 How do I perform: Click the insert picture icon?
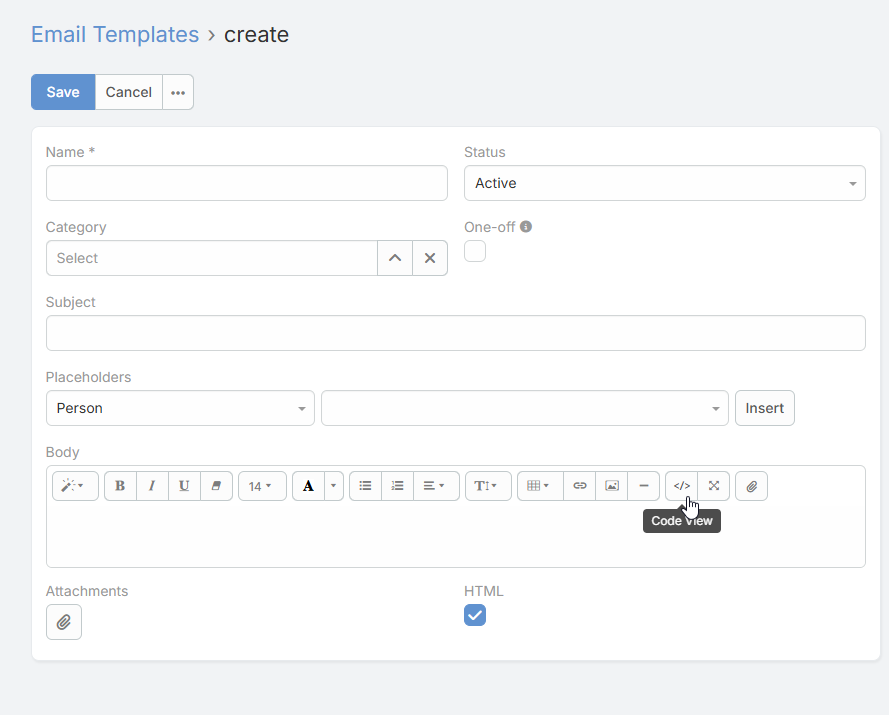[x=611, y=486]
